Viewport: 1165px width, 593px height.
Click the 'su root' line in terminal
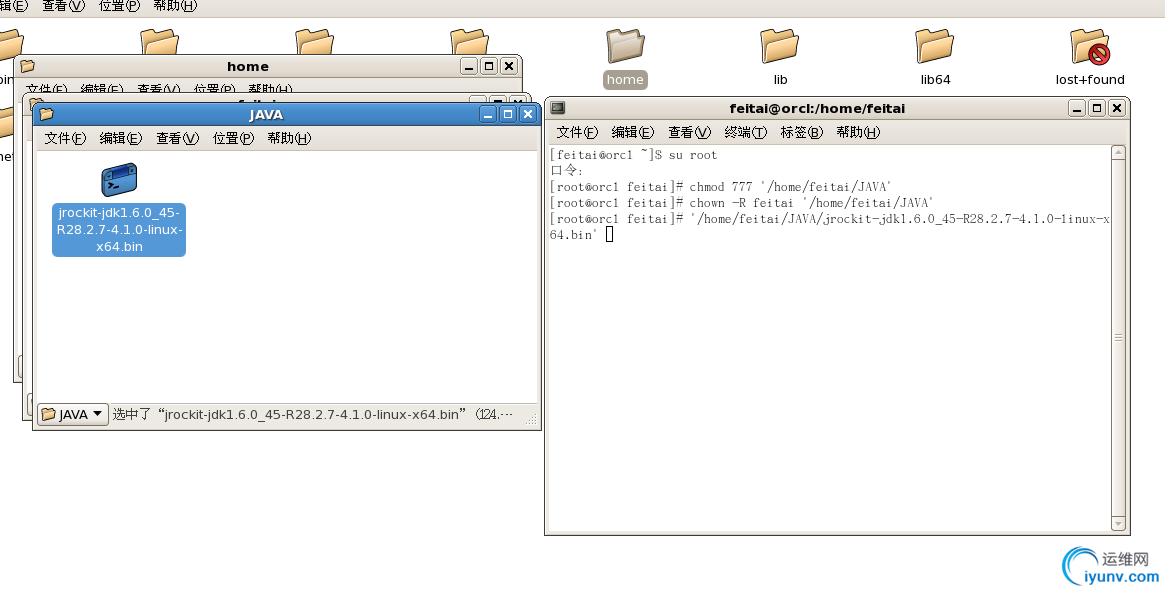[634, 155]
